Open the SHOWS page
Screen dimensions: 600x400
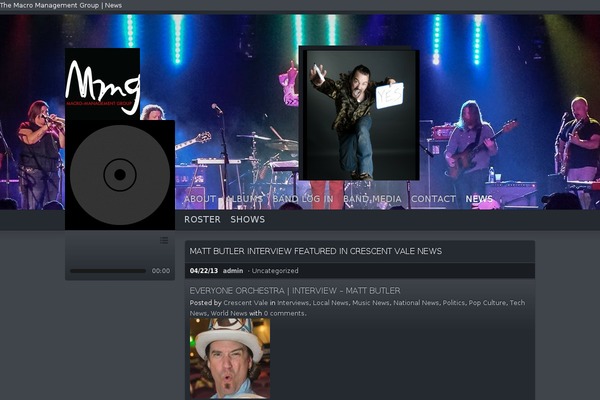point(247,219)
